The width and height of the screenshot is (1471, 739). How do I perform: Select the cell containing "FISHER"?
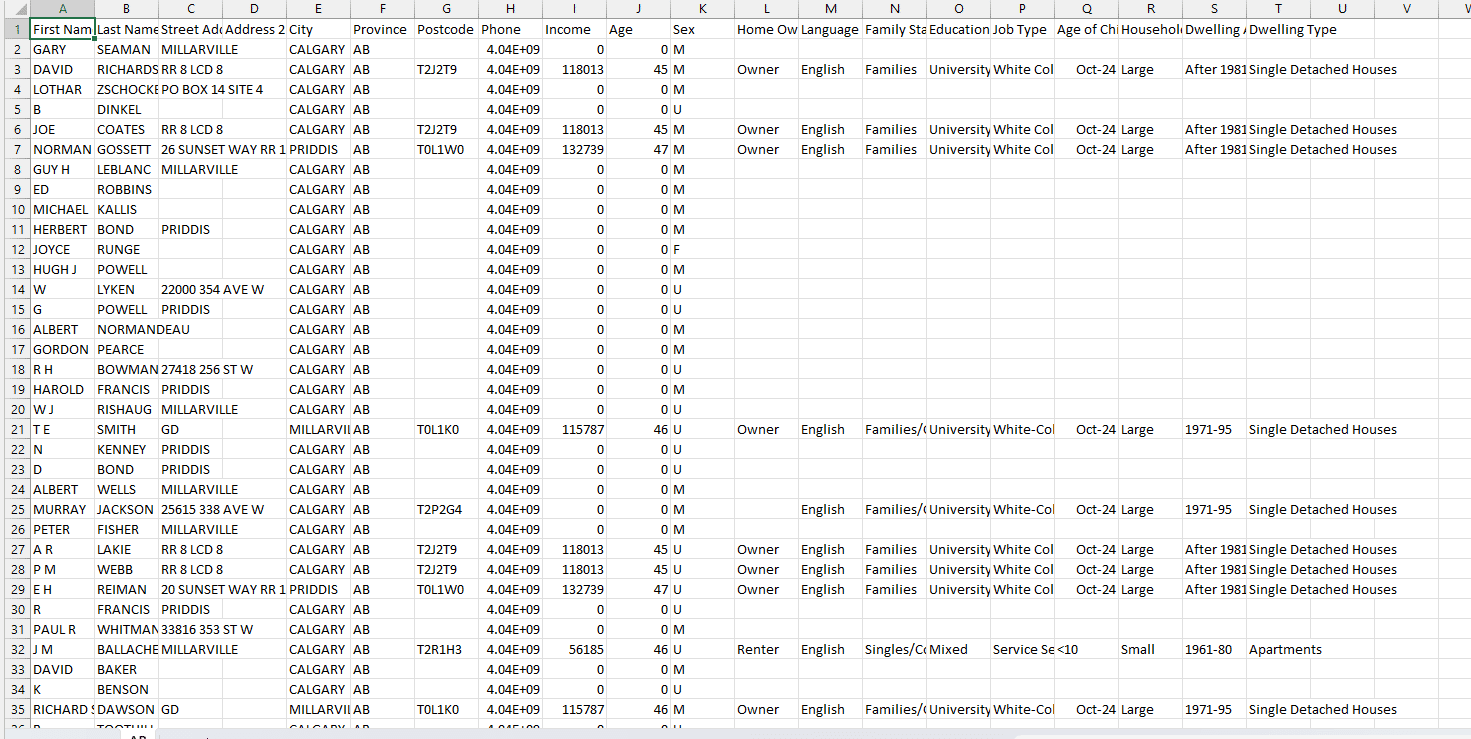(127, 529)
